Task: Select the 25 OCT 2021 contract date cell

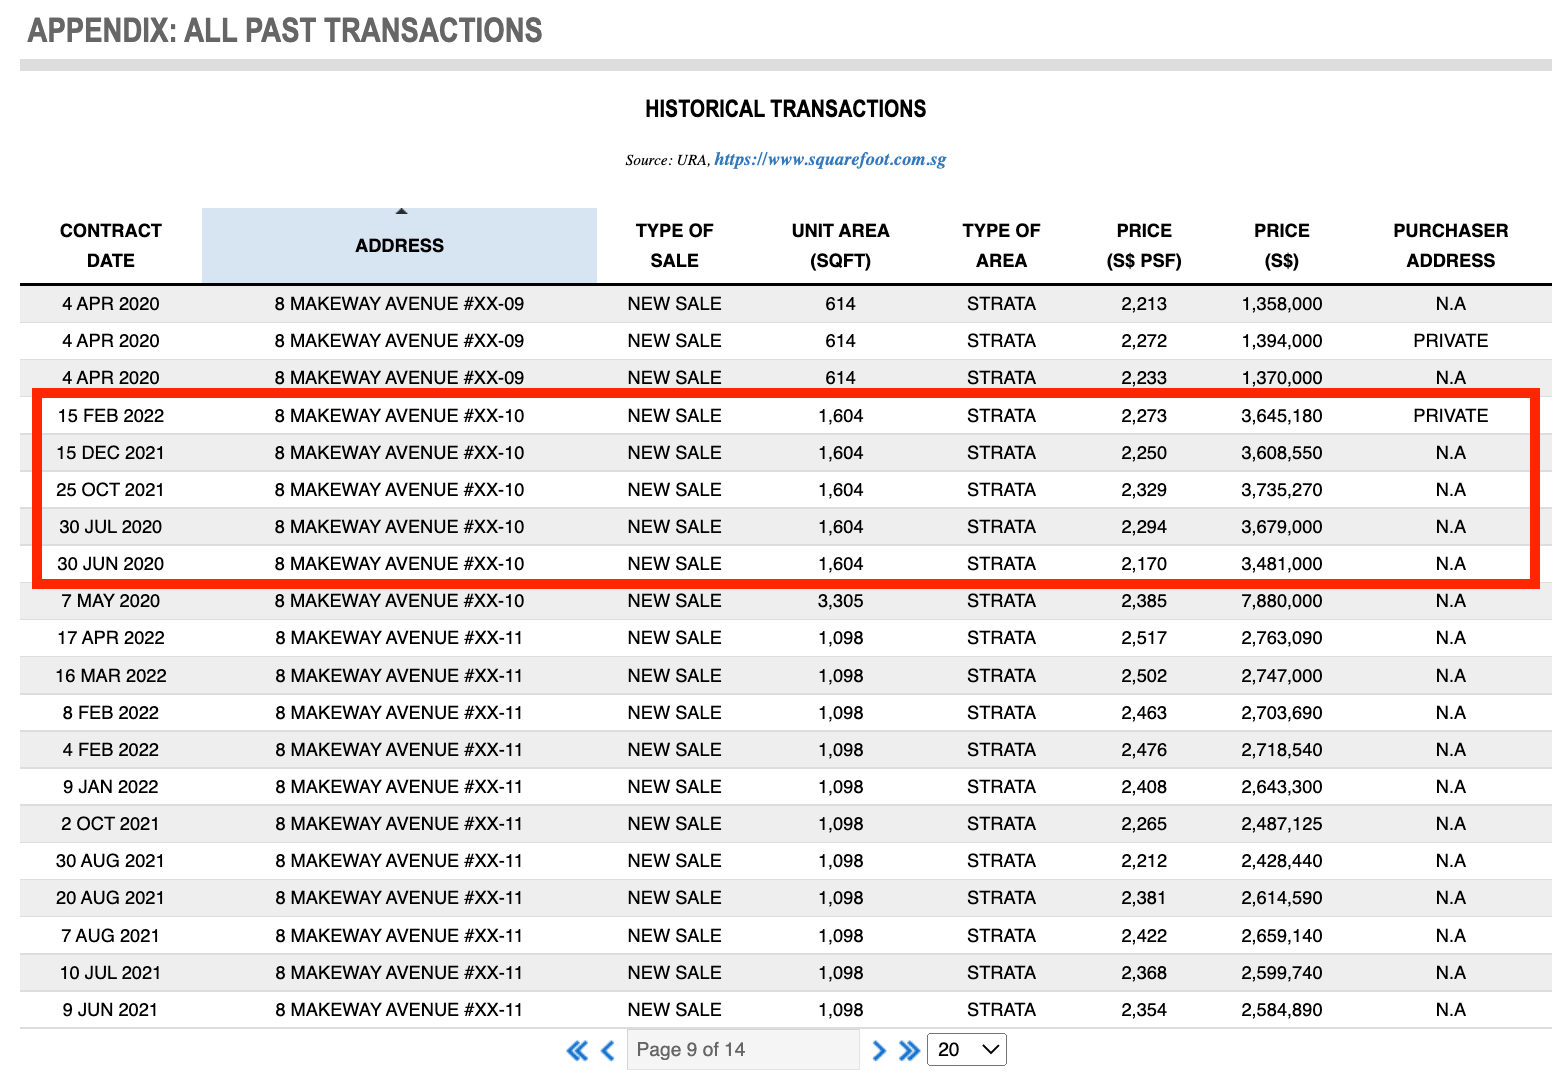Action: pyautogui.click(x=111, y=490)
